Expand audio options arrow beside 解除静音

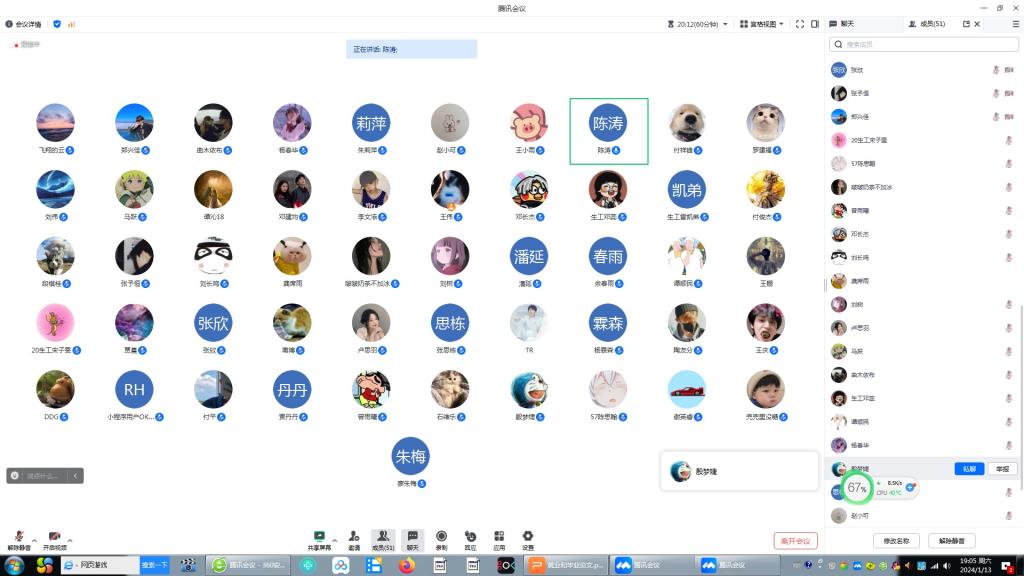(x=35, y=539)
